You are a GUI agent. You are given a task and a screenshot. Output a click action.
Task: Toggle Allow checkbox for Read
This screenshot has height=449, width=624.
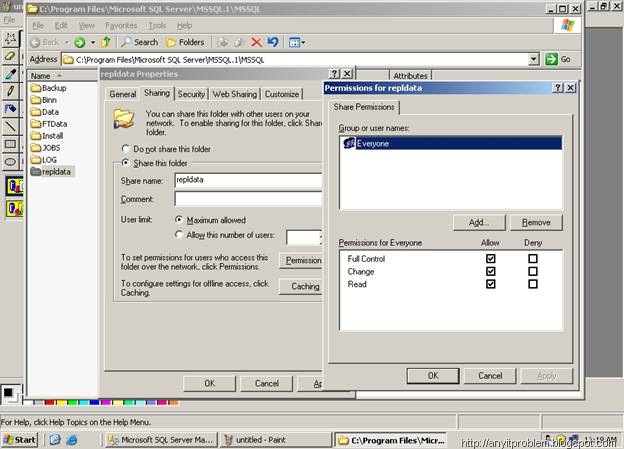point(490,284)
